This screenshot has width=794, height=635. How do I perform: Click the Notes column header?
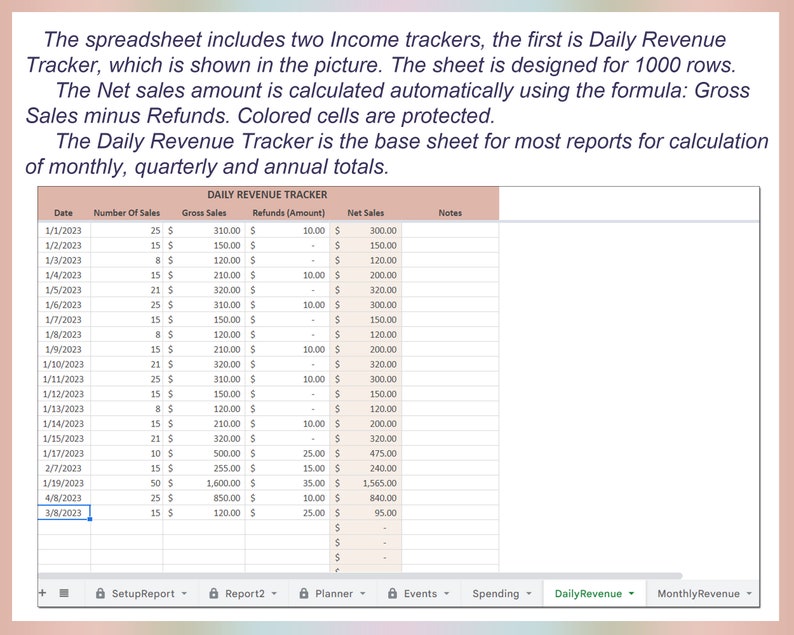(450, 213)
